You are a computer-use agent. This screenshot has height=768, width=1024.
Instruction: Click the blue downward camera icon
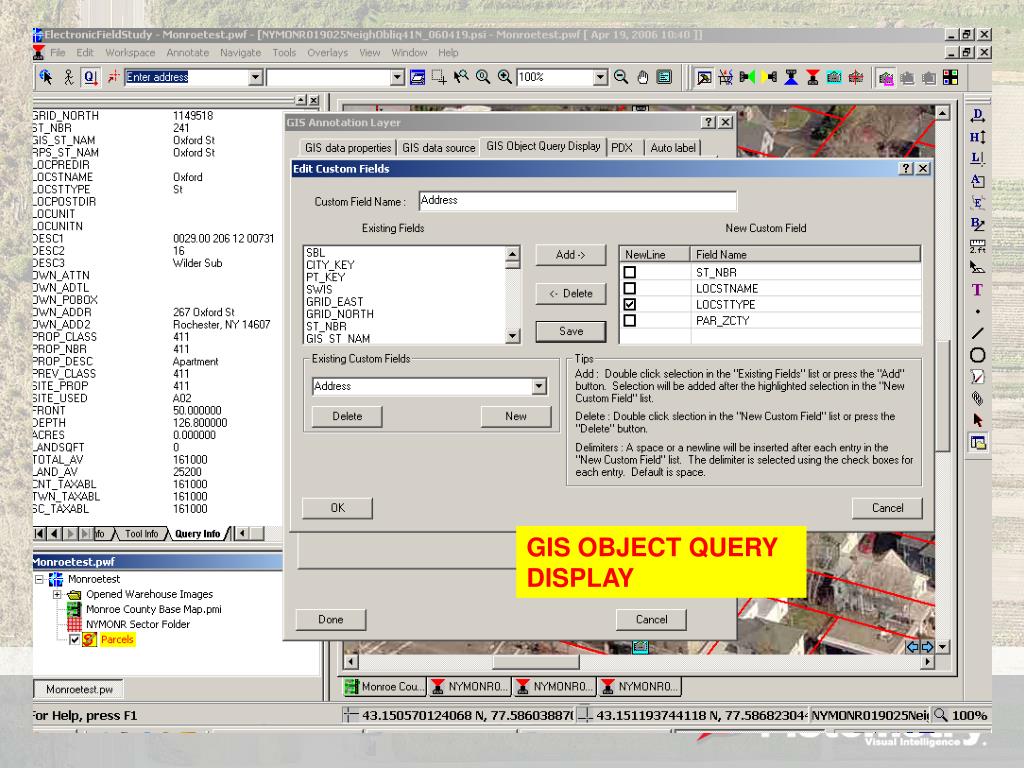point(791,77)
